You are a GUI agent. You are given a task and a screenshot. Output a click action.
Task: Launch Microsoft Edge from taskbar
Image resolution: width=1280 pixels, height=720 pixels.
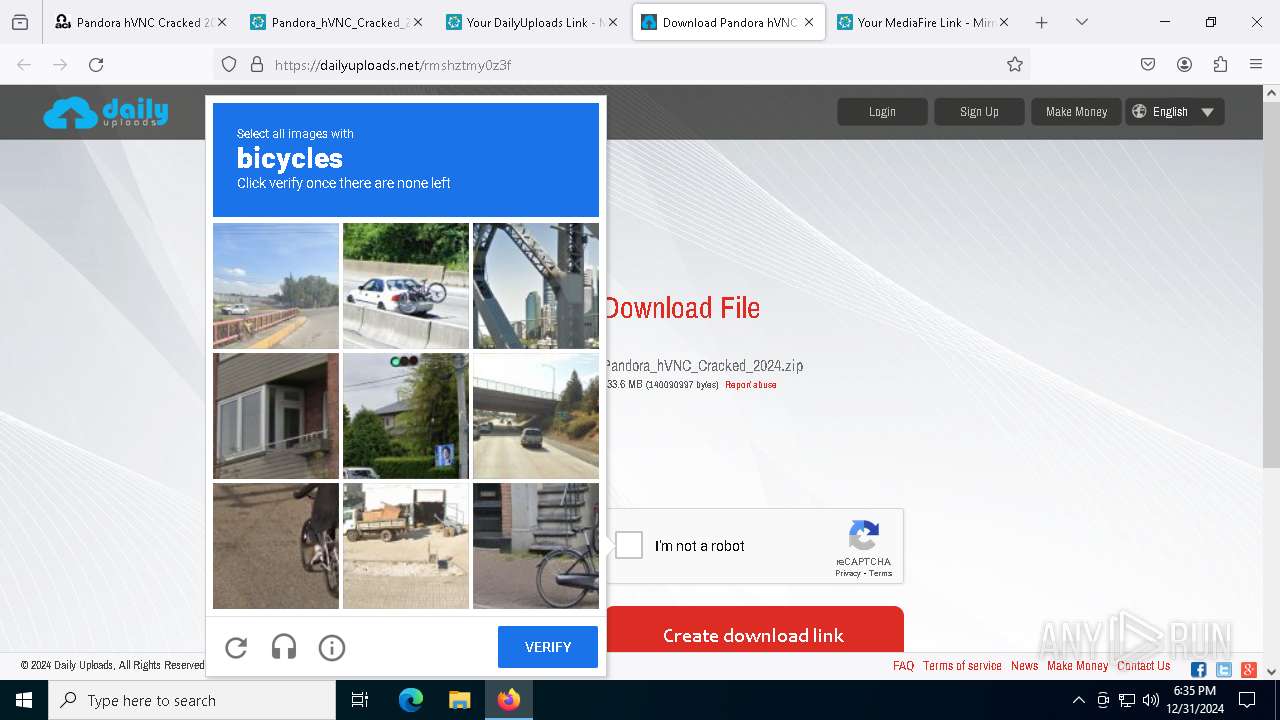coord(411,700)
